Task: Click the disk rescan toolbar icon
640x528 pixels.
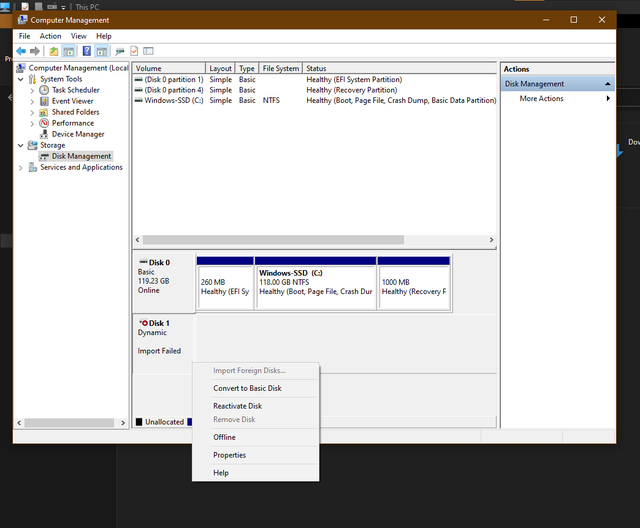Action: 120,51
